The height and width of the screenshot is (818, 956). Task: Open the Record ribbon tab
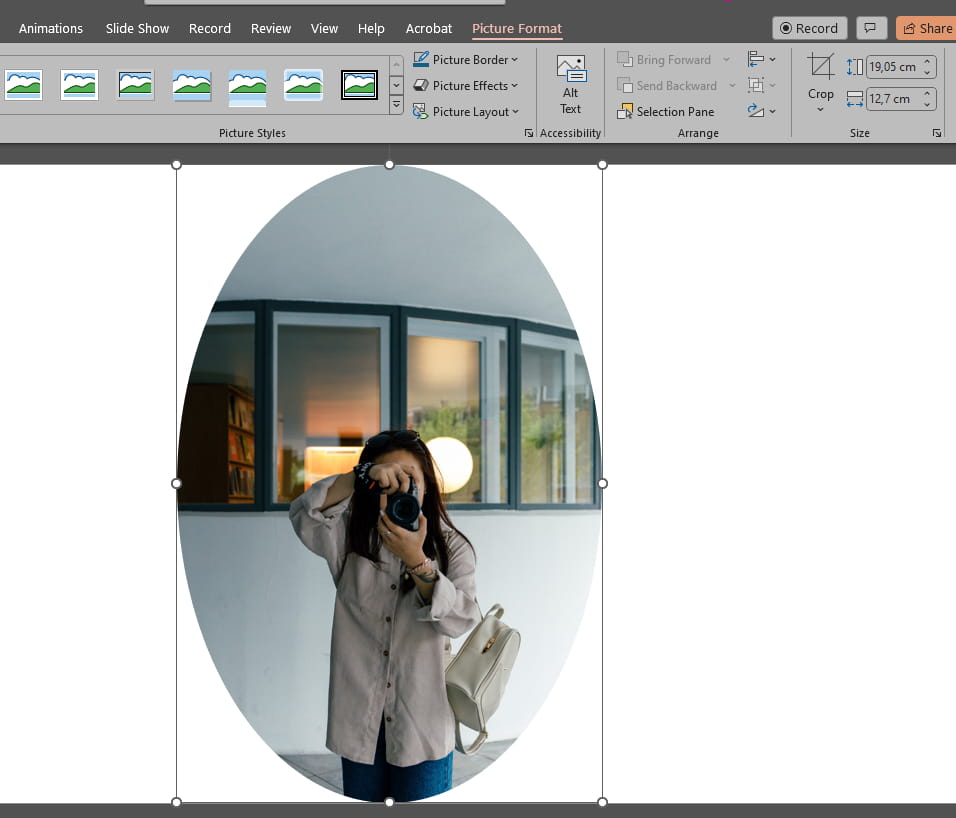point(210,29)
